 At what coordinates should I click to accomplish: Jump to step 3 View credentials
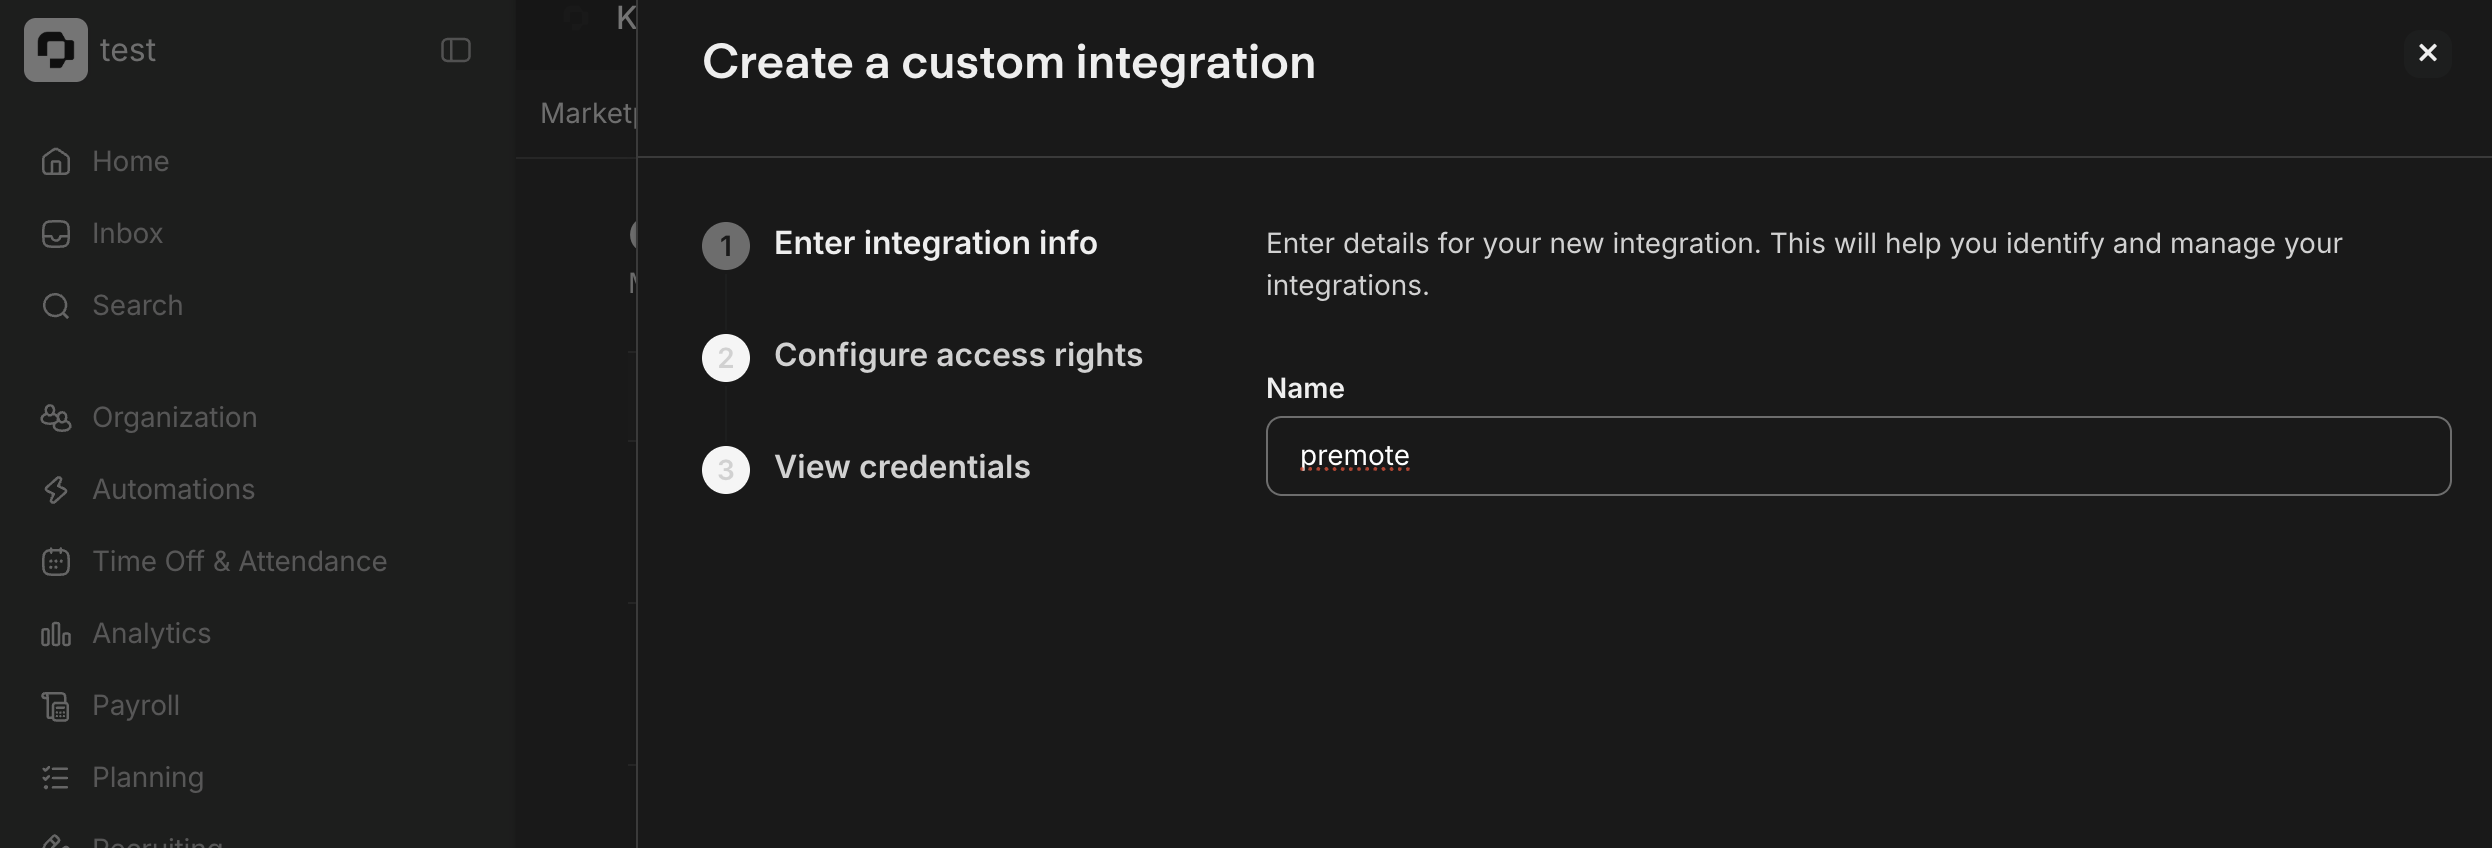[x=901, y=467]
